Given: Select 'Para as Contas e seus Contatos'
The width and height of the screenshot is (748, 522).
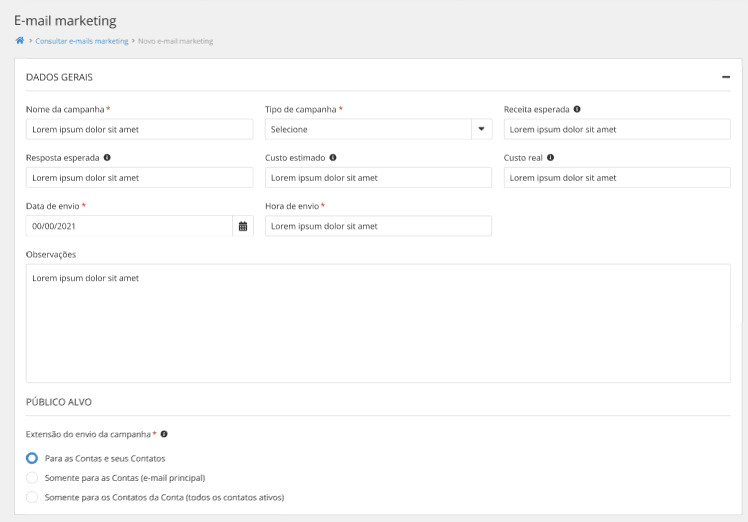Looking at the screenshot, I should (32, 458).
